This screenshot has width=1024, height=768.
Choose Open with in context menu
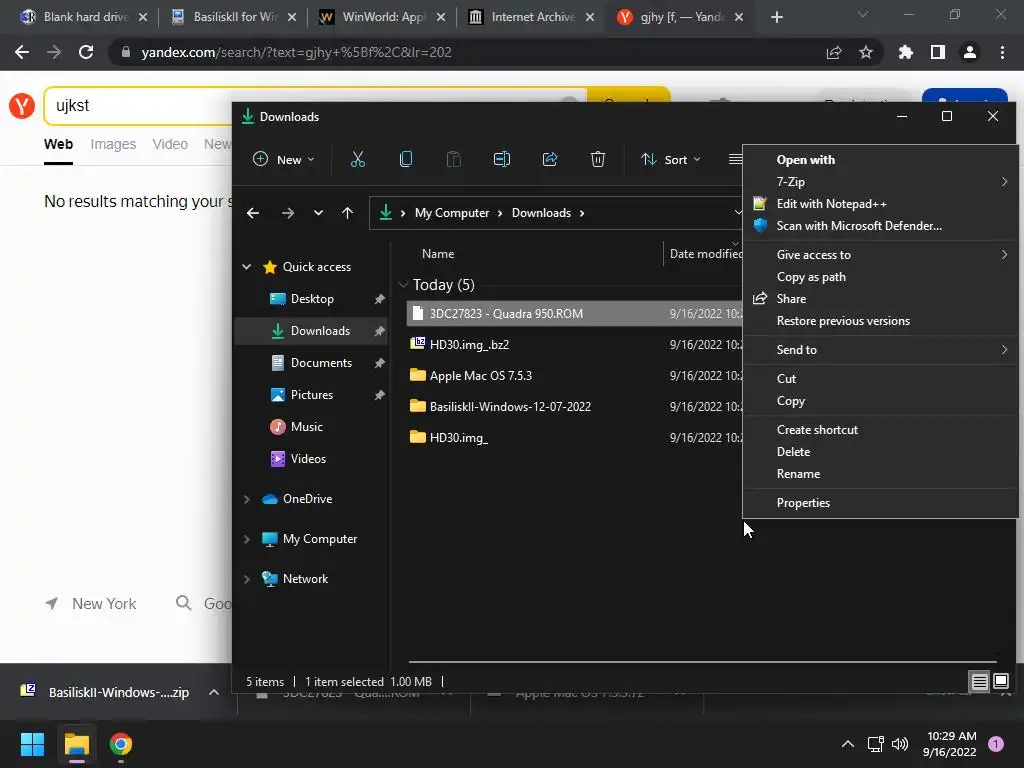click(880, 159)
